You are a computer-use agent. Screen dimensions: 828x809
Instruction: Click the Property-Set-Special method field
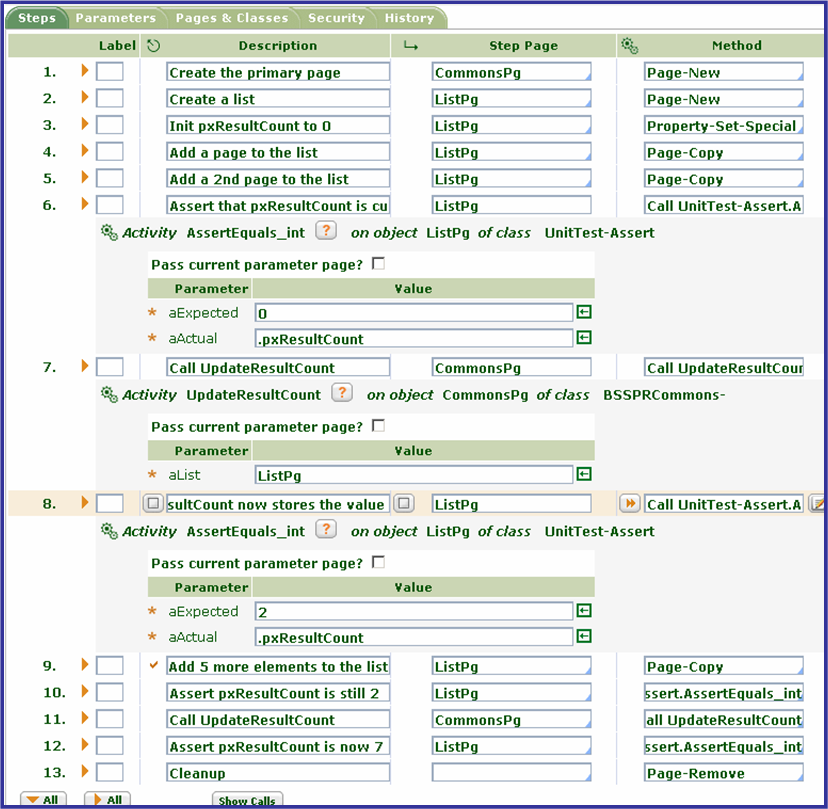[723, 126]
